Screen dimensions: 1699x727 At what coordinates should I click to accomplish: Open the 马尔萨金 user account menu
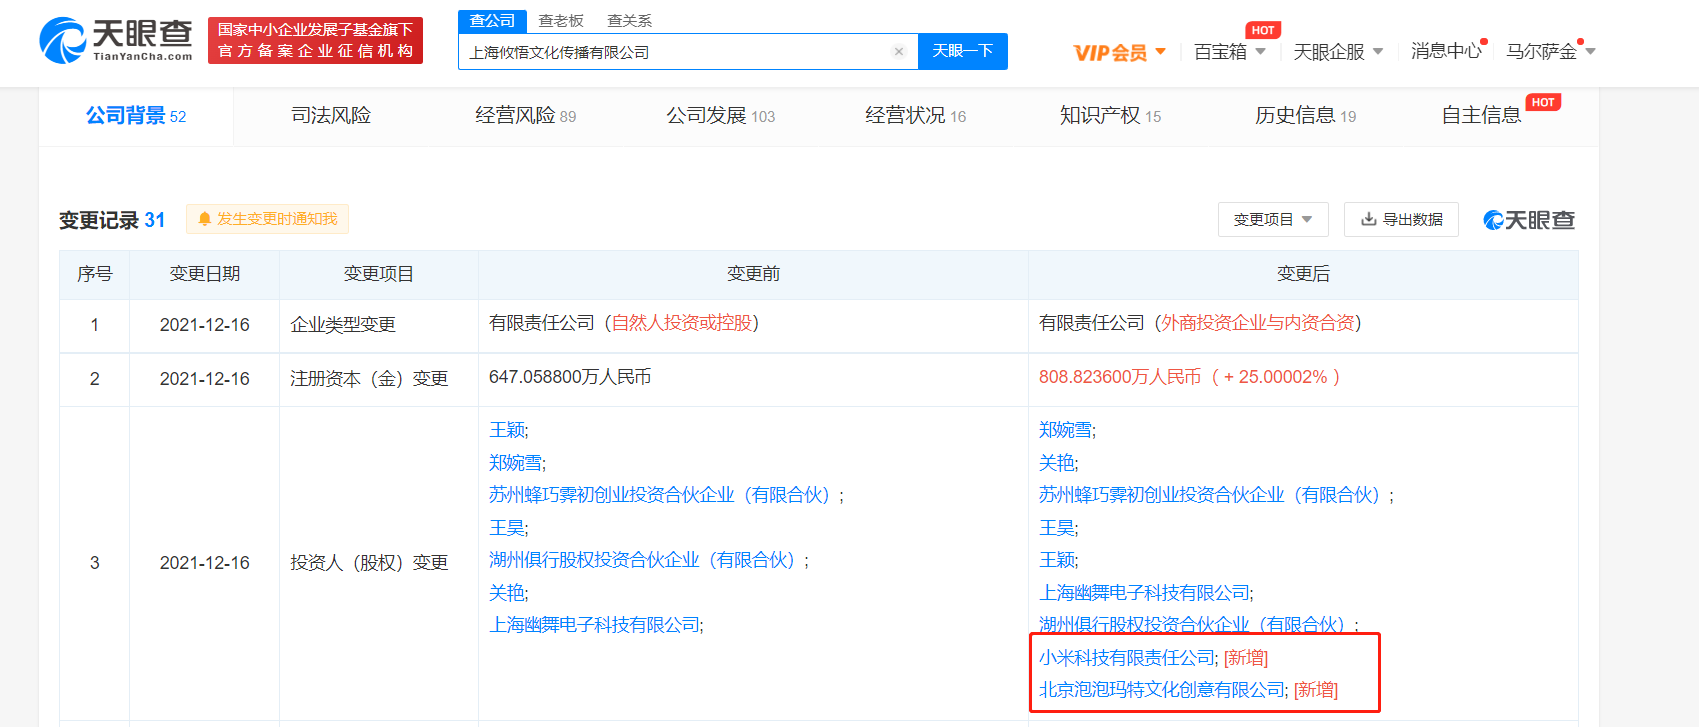[1551, 51]
